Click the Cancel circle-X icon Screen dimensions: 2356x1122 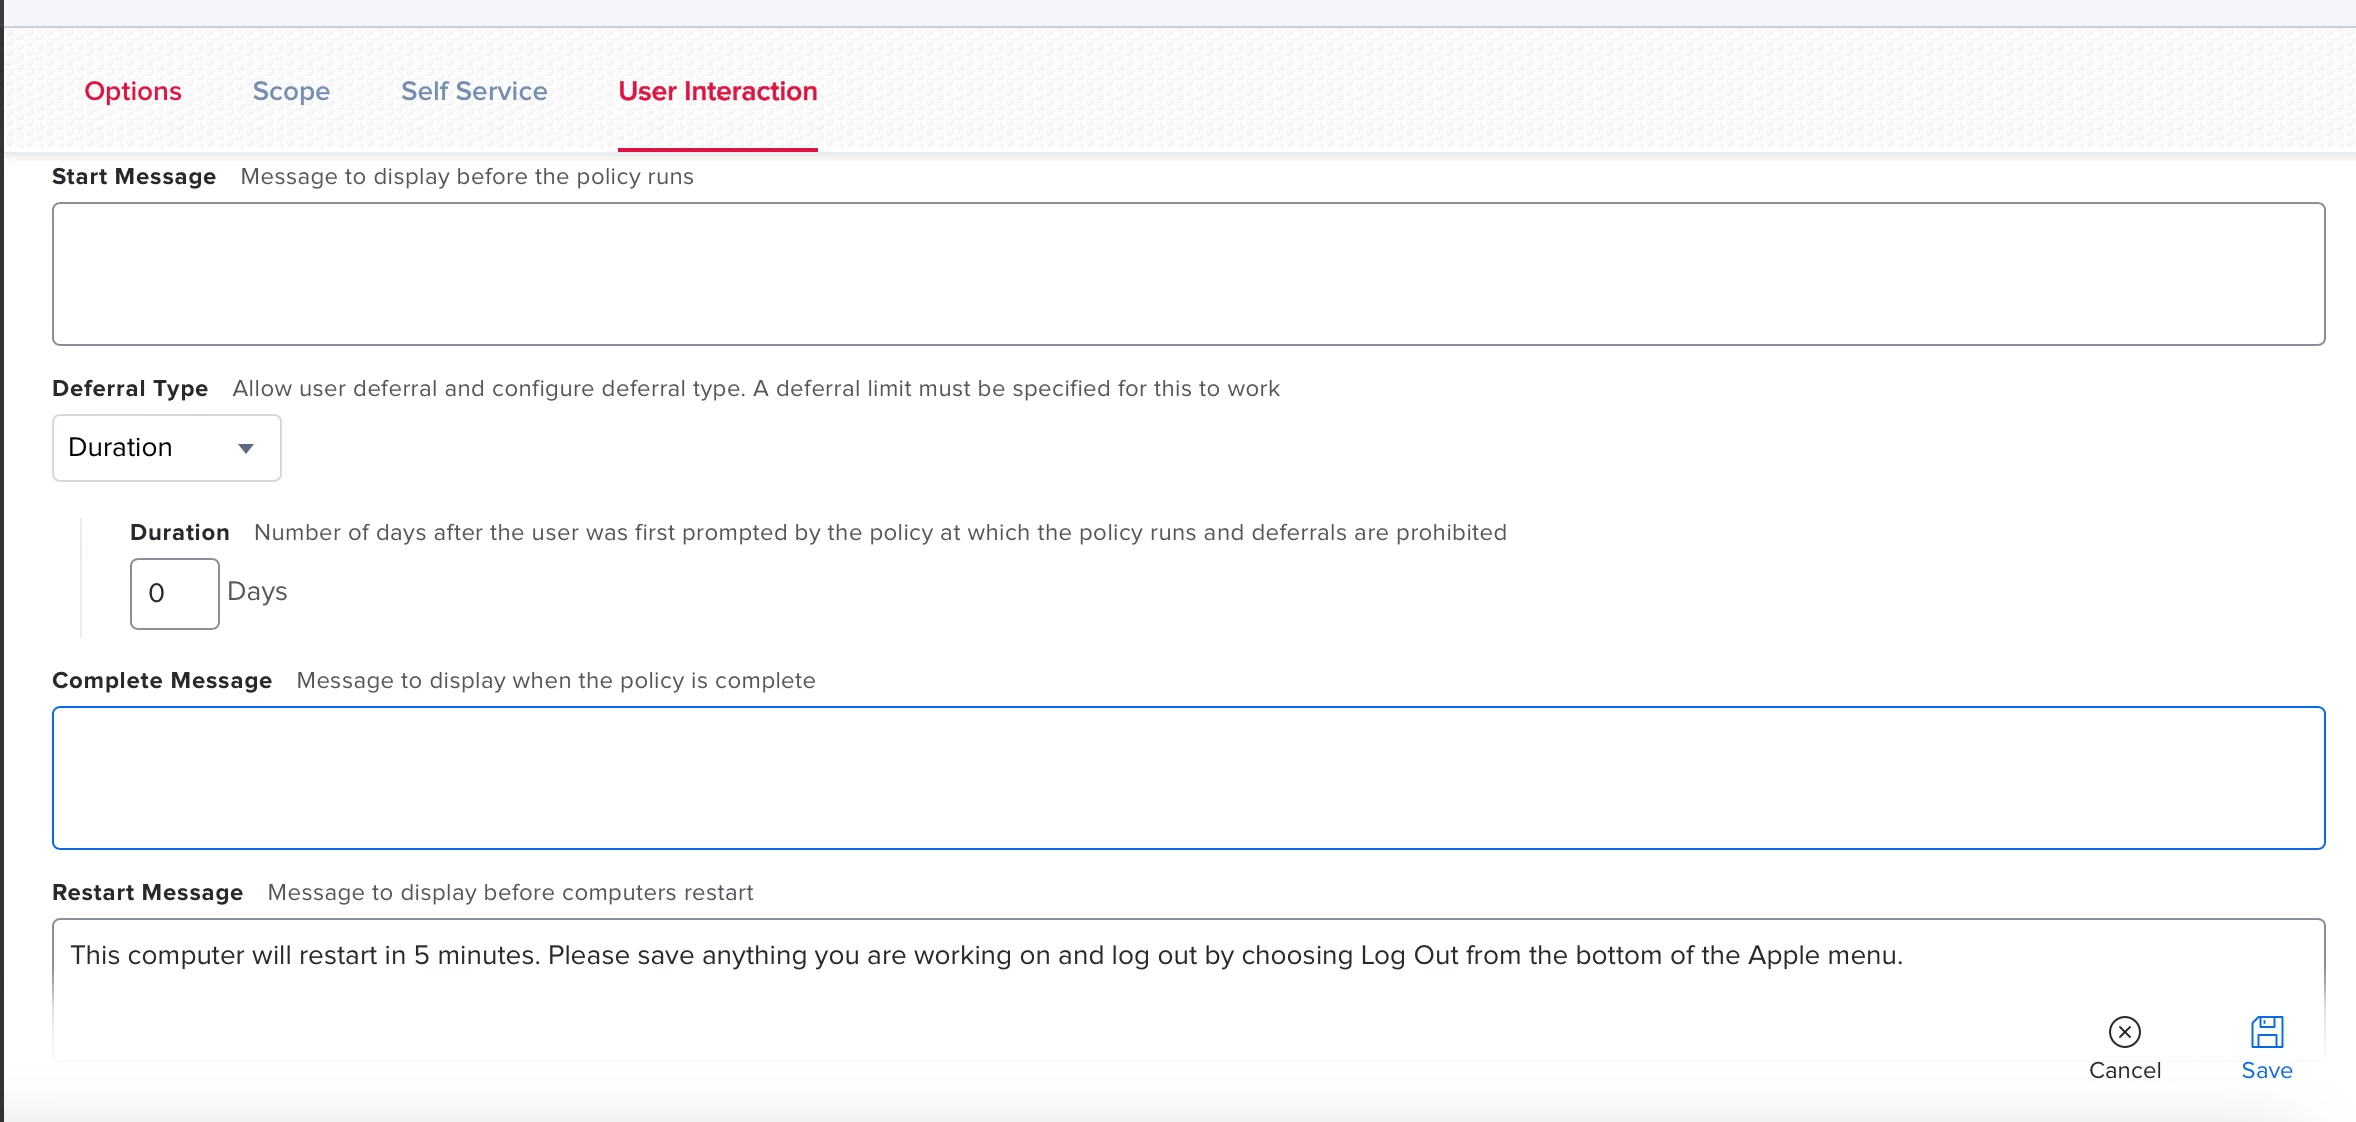pyautogui.click(x=2124, y=1031)
